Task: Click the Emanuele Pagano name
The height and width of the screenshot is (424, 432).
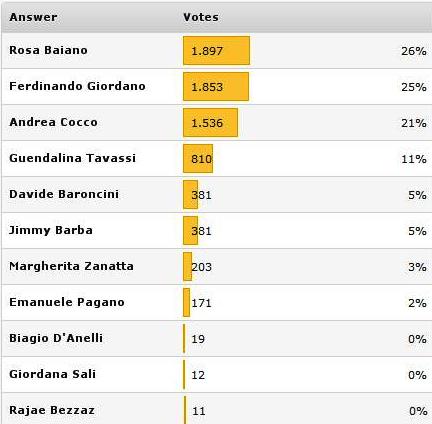Action: 67,302
